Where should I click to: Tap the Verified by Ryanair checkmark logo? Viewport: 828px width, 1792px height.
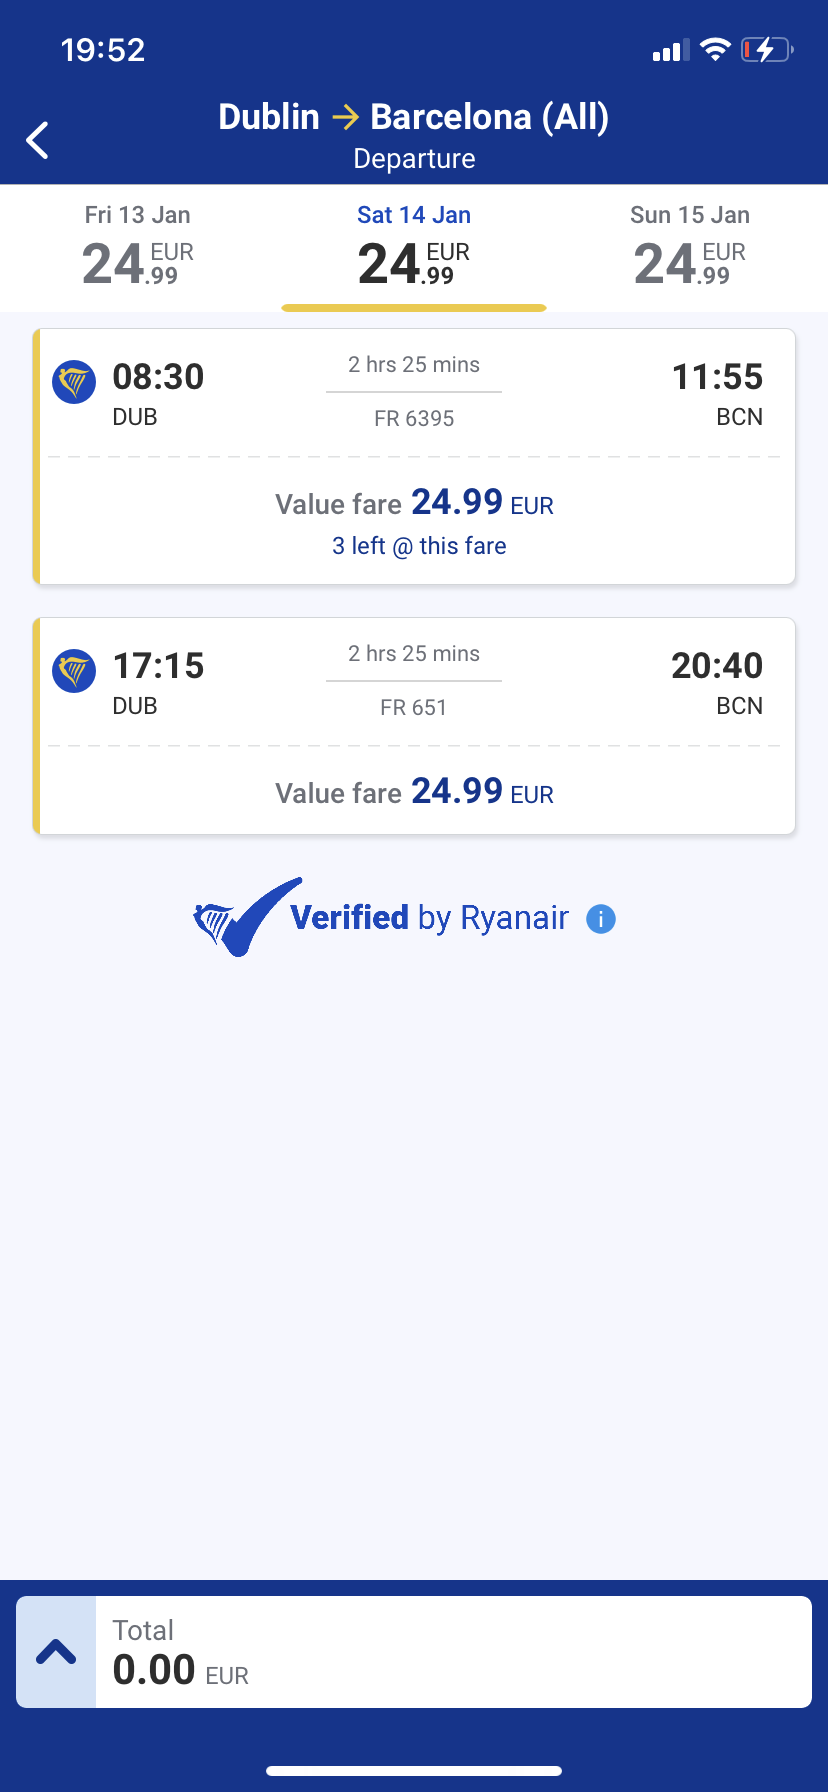pyautogui.click(x=247, y=917)
